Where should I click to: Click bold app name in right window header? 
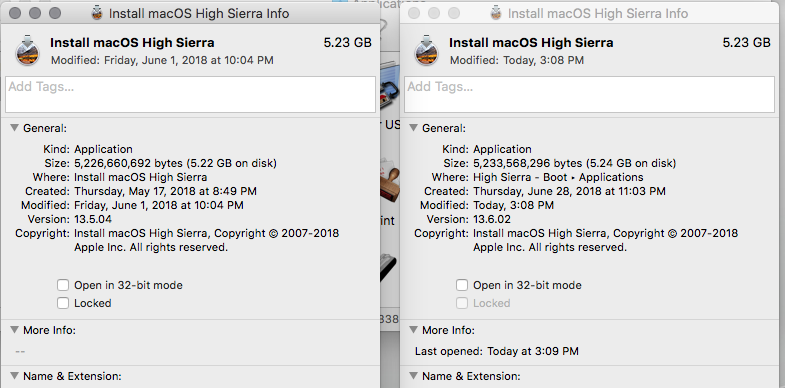click(531, 43)
